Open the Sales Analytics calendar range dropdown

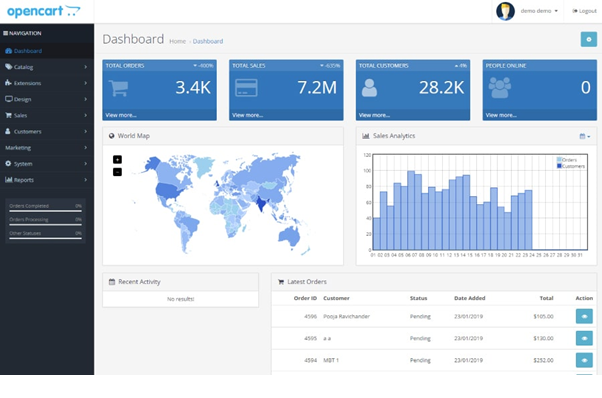(585, 136)
